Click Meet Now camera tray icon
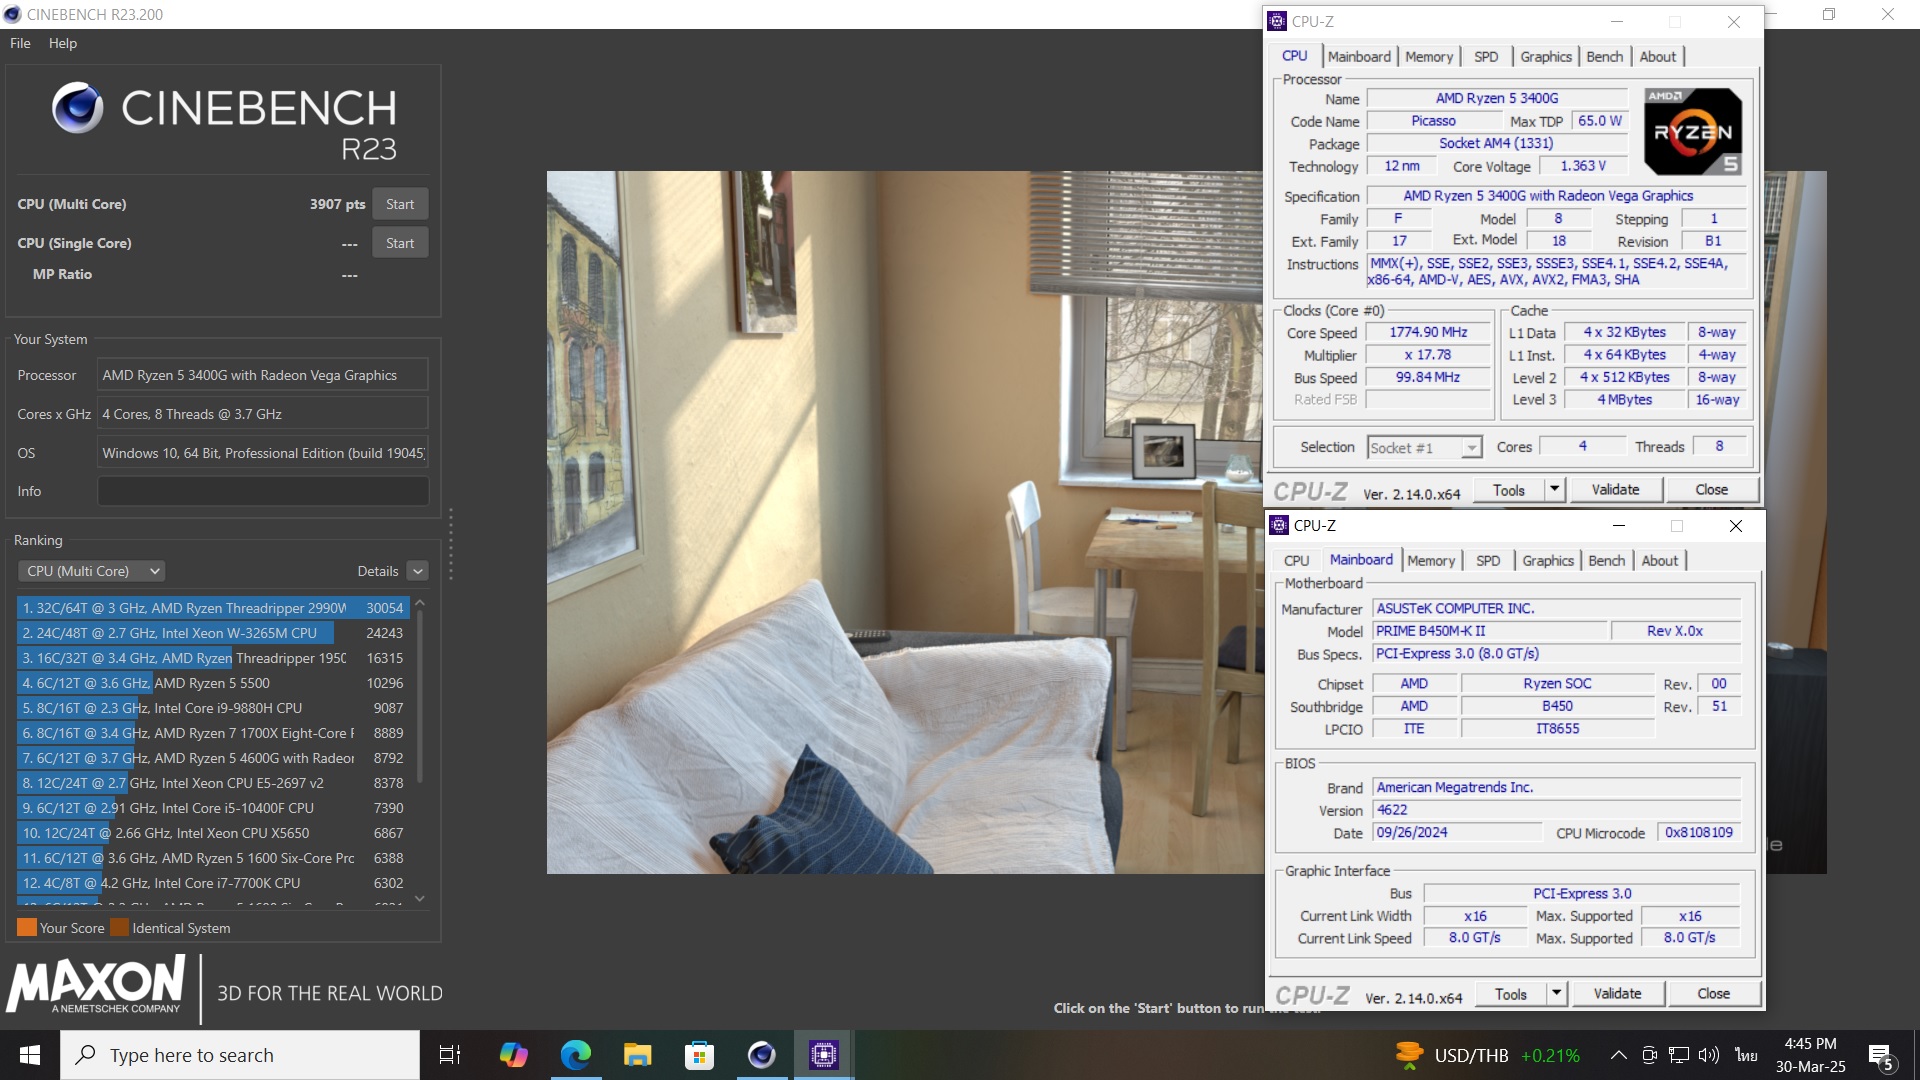Viewport: 1920px width, 1080px height. pyautogui.click(x=1650, y=1055)
